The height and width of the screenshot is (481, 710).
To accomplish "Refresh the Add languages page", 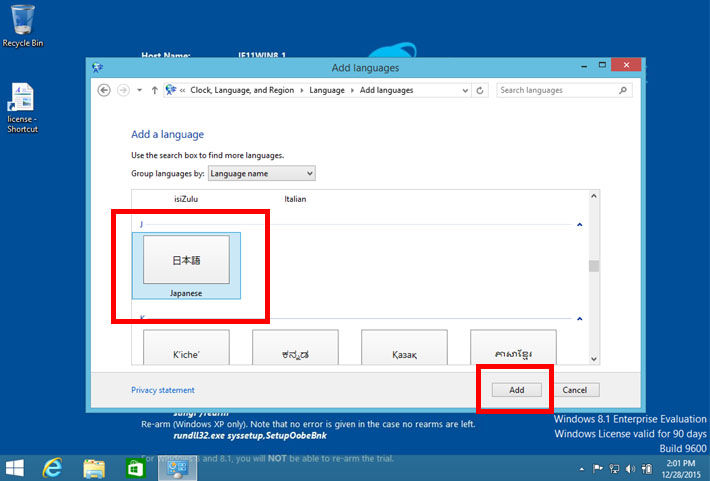I will [x=481, y=90].
